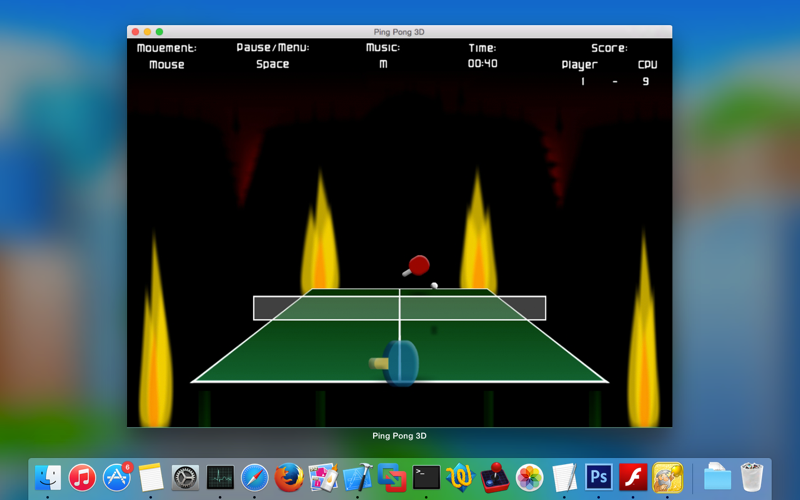Open System Preferences gear icon
800x500 pixels.
click(185, 478)
